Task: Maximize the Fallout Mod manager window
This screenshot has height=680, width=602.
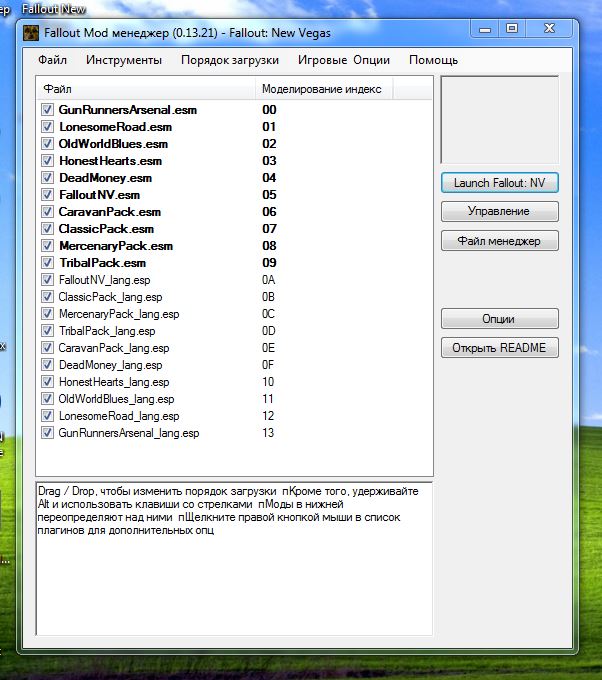Action: 512,29
